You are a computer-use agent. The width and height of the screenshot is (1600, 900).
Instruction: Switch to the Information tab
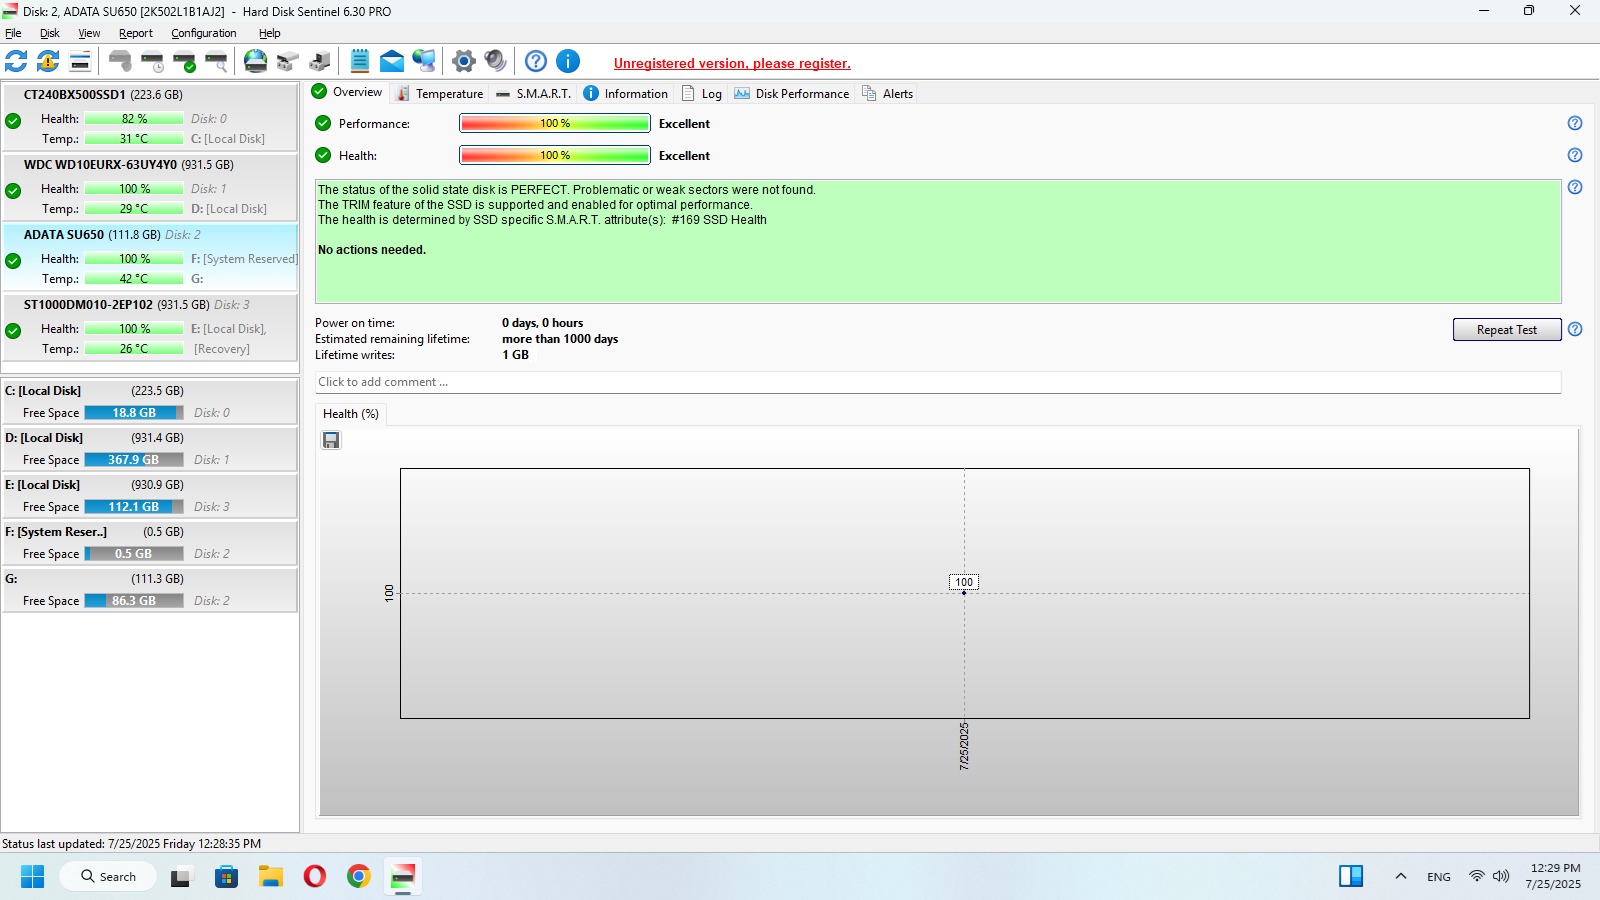[x=626, y=93]
